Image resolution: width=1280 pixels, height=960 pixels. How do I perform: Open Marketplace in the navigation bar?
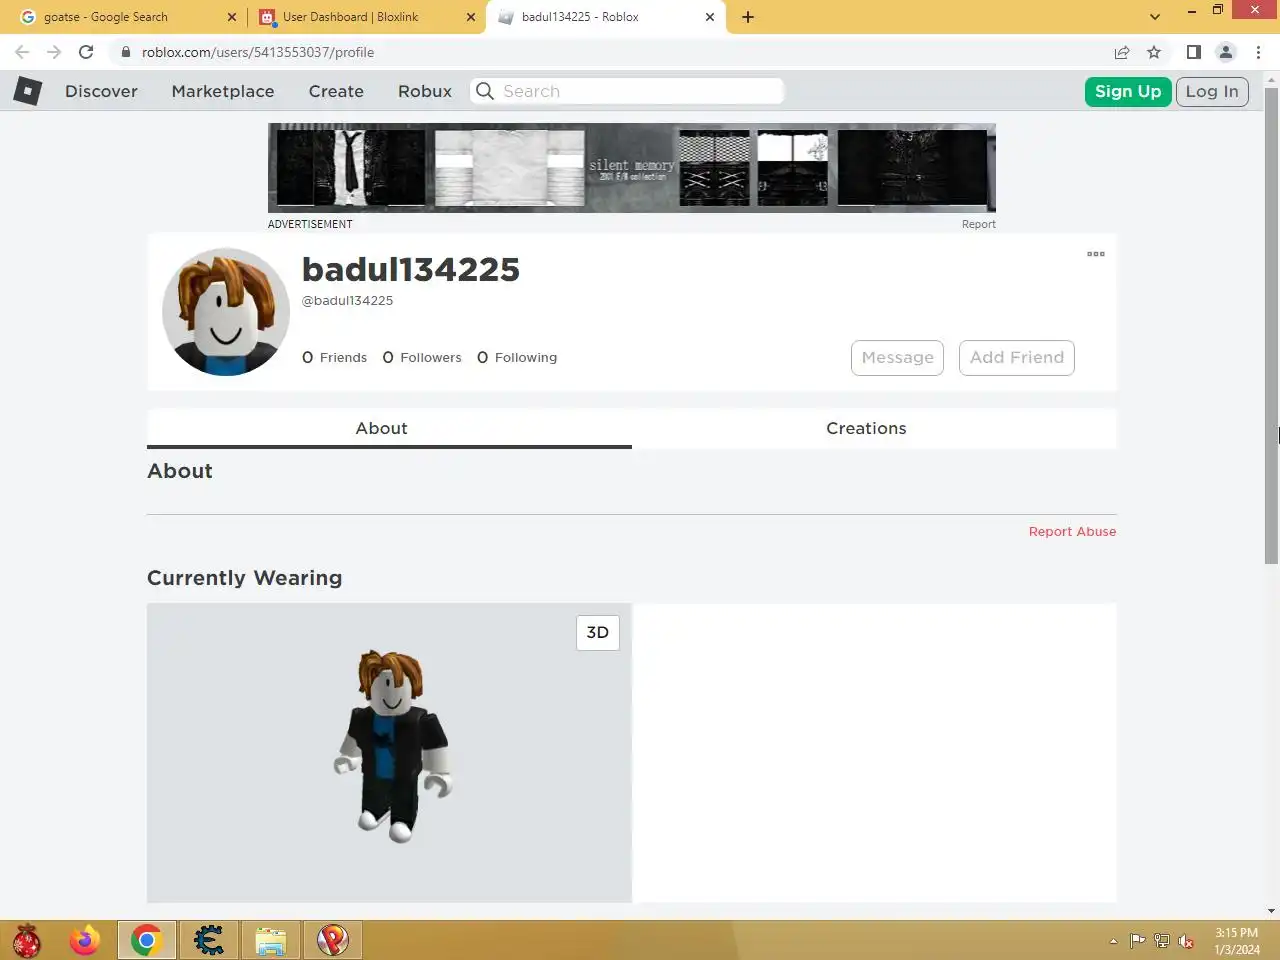pyautogui.click(x=223, y=91)
